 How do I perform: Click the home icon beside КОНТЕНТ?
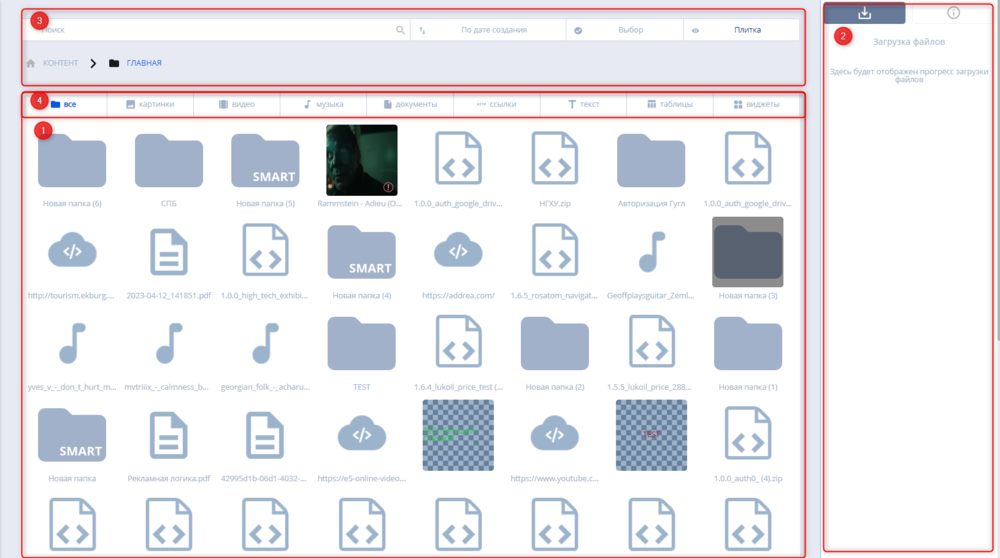pos(31,63)
